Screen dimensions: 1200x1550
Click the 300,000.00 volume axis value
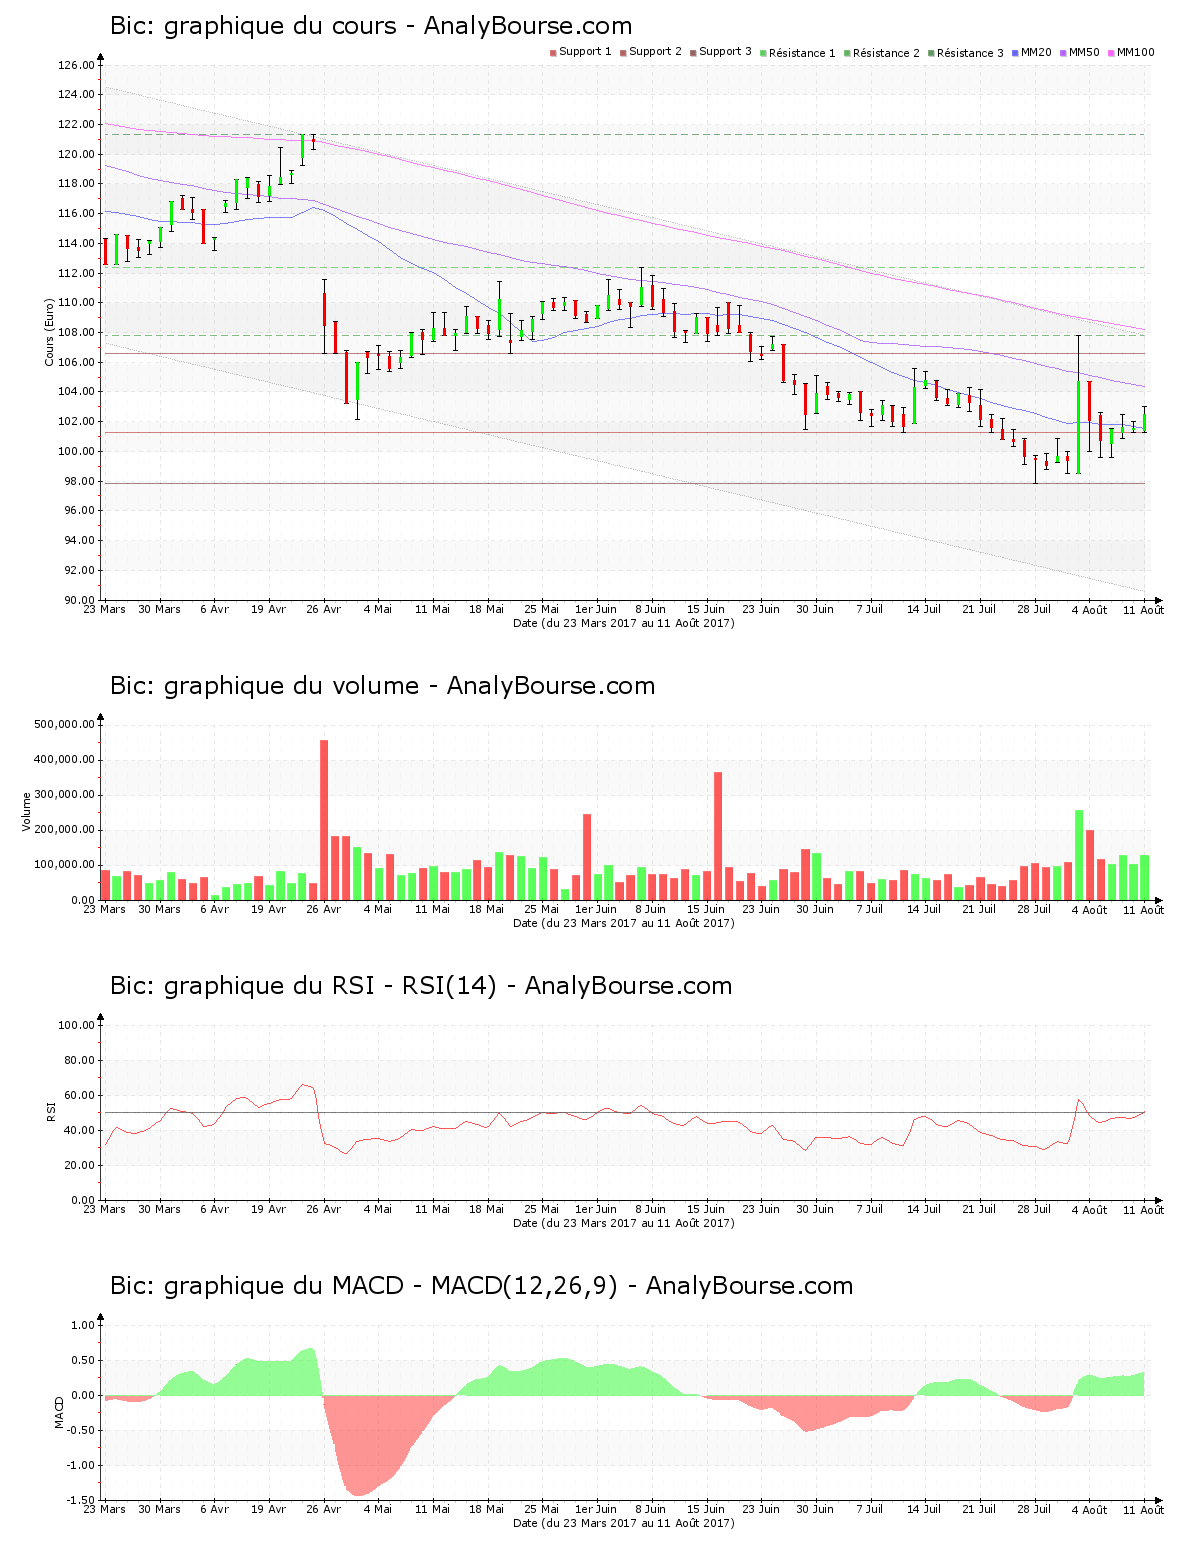coord(65,795)
